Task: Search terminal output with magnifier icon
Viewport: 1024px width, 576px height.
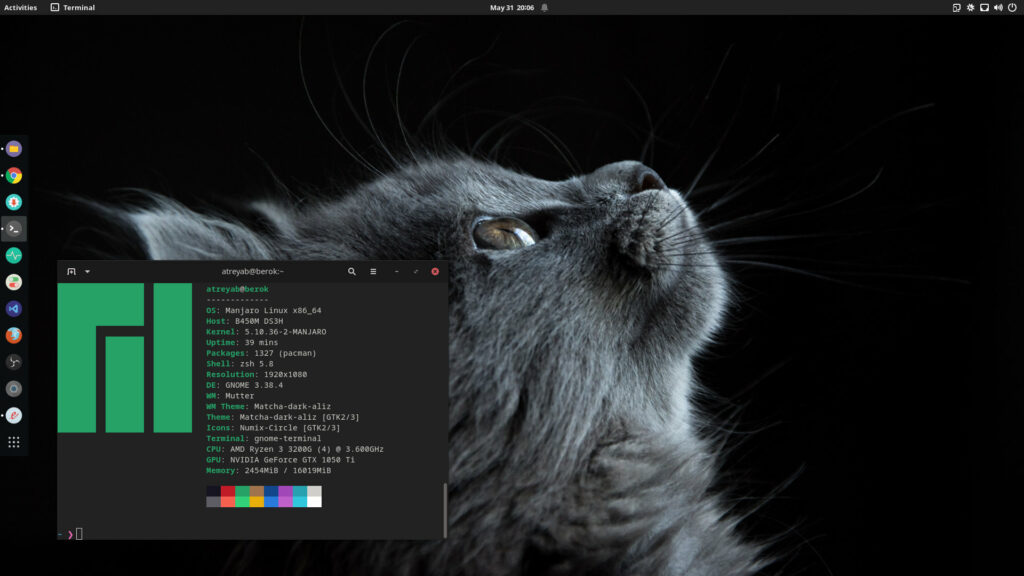Action: pyautogui.click(x=351, y=272)
